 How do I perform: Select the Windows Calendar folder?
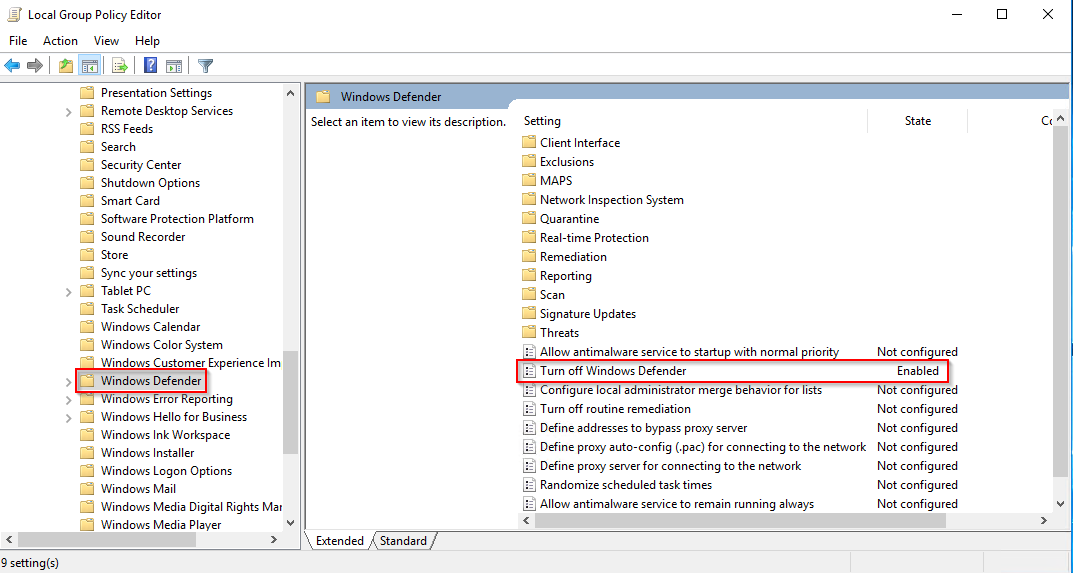click(x=151, y=327)
